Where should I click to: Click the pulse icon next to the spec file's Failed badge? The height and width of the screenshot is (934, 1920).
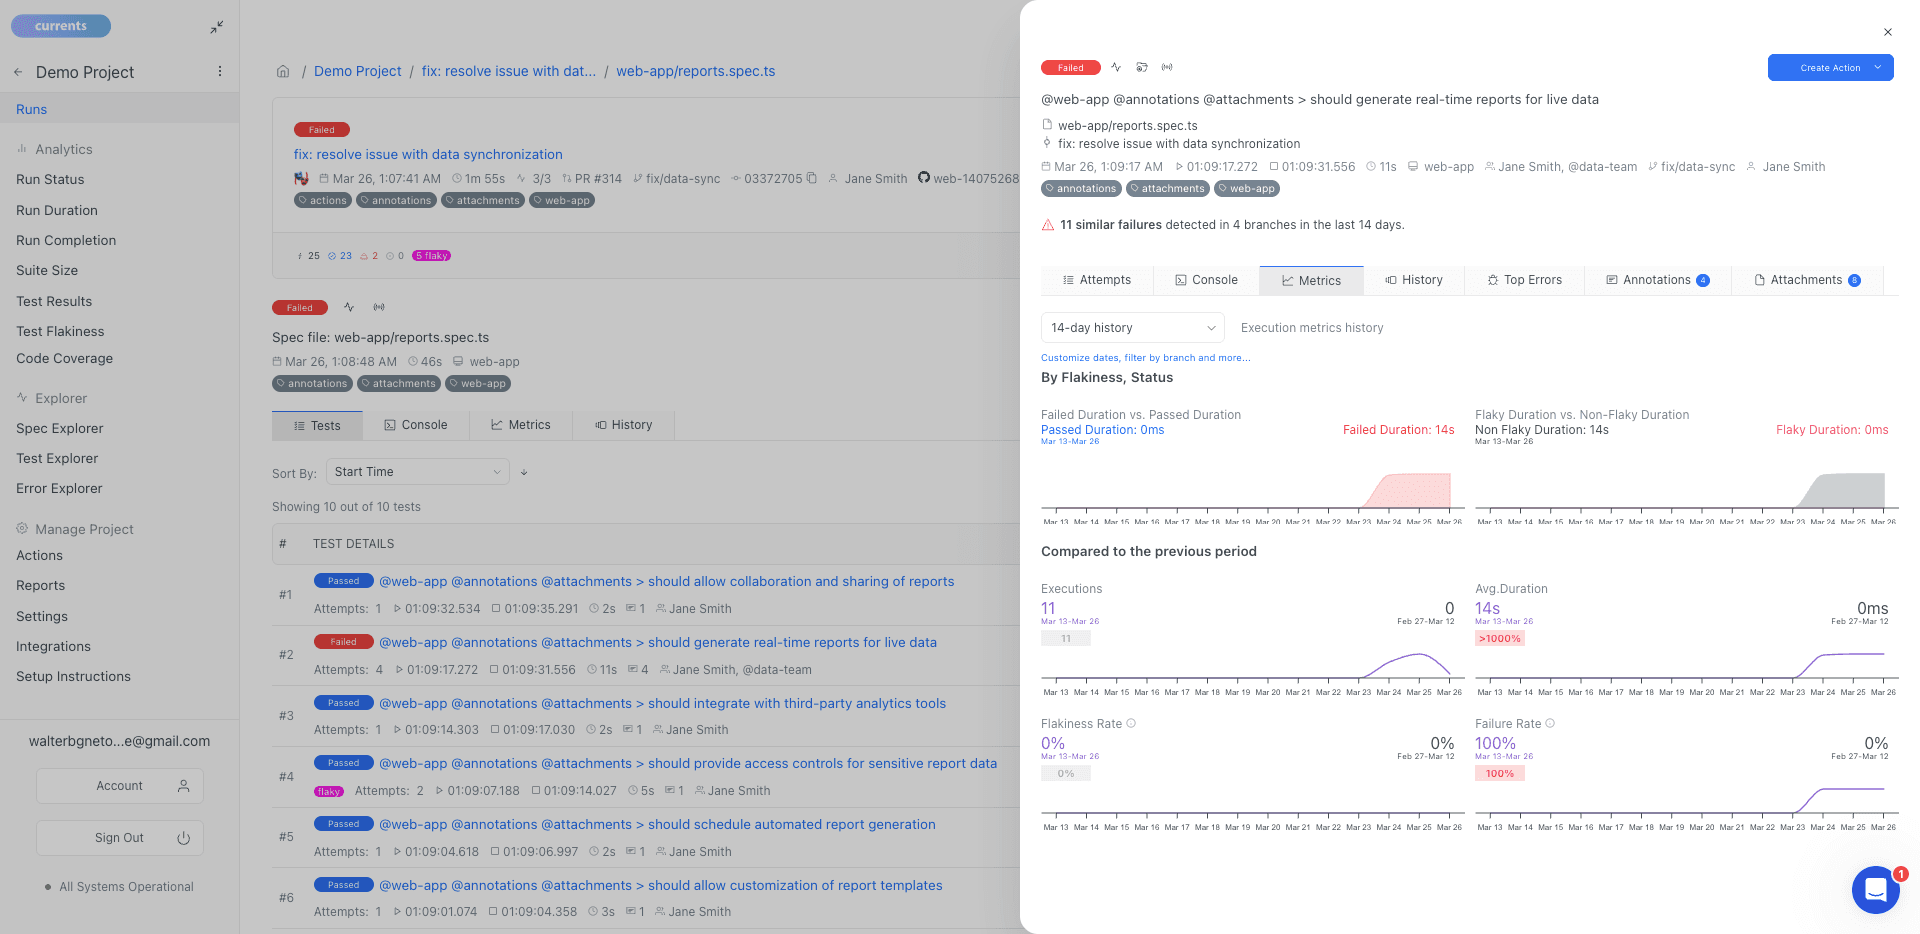(349, 307)
